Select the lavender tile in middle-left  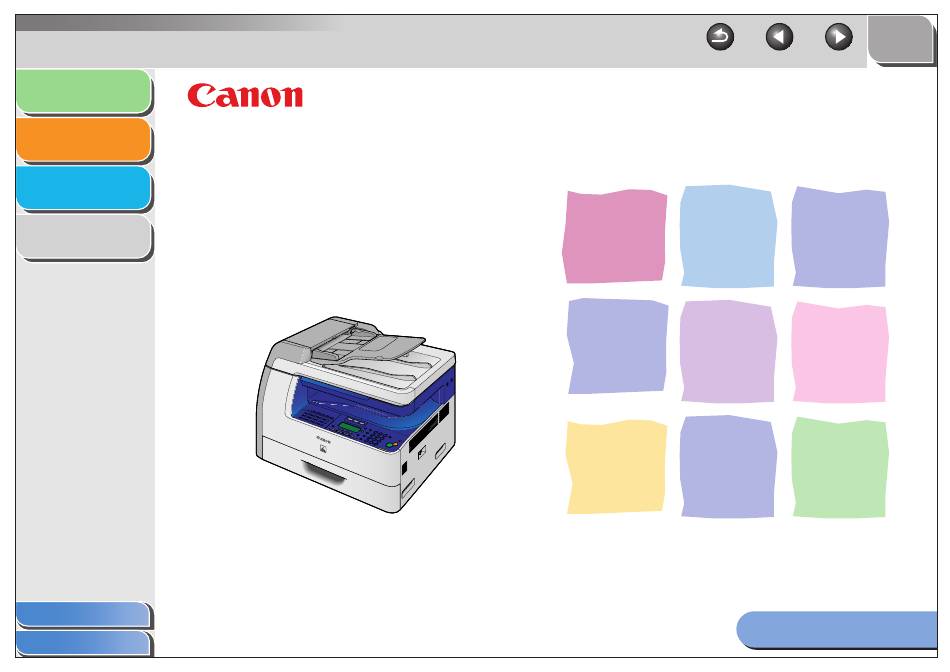coord(617,346)
